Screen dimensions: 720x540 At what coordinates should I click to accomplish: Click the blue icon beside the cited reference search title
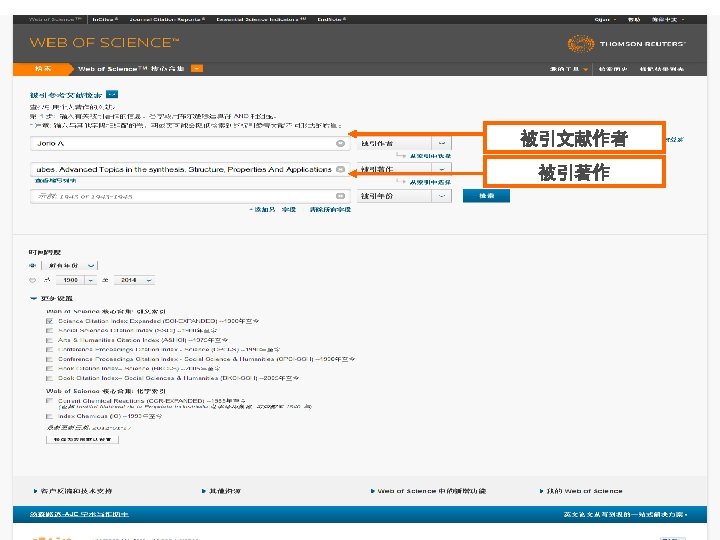click(x=112, y=94)
